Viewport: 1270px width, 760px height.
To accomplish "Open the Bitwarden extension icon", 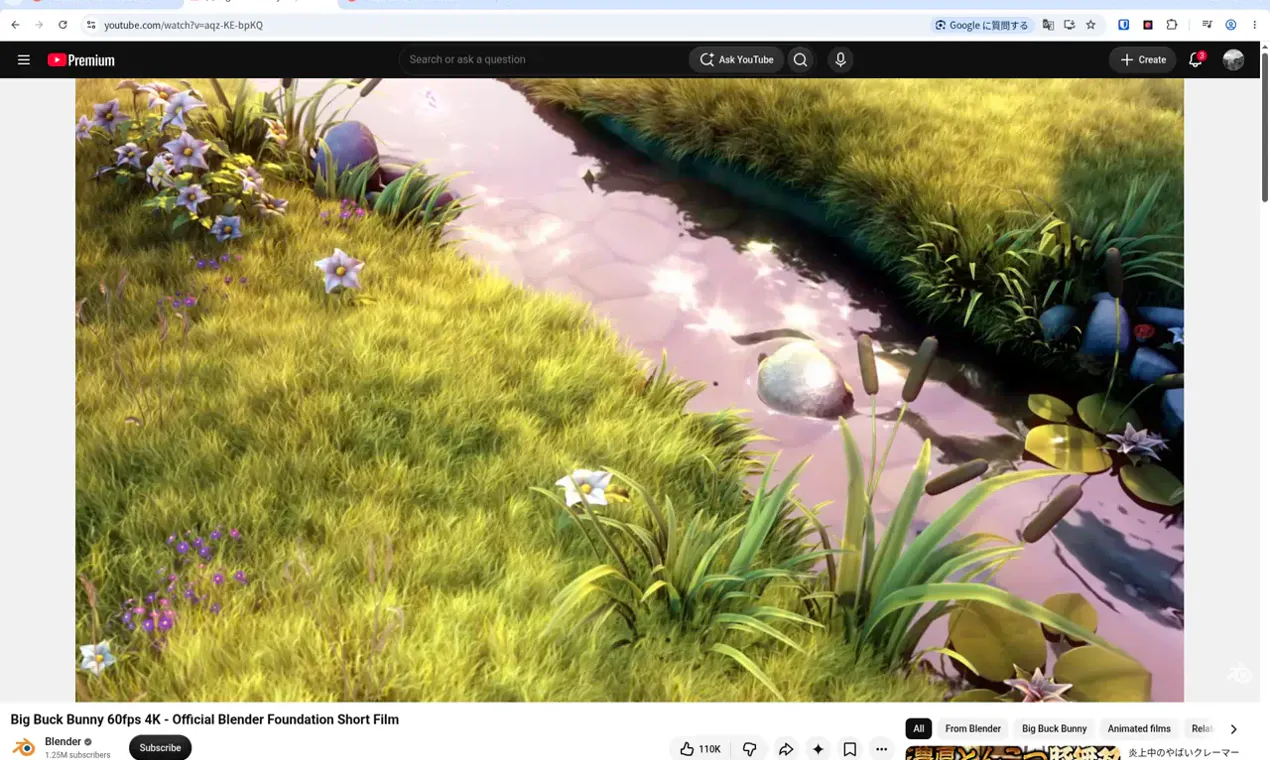I will coord(1124,25).
